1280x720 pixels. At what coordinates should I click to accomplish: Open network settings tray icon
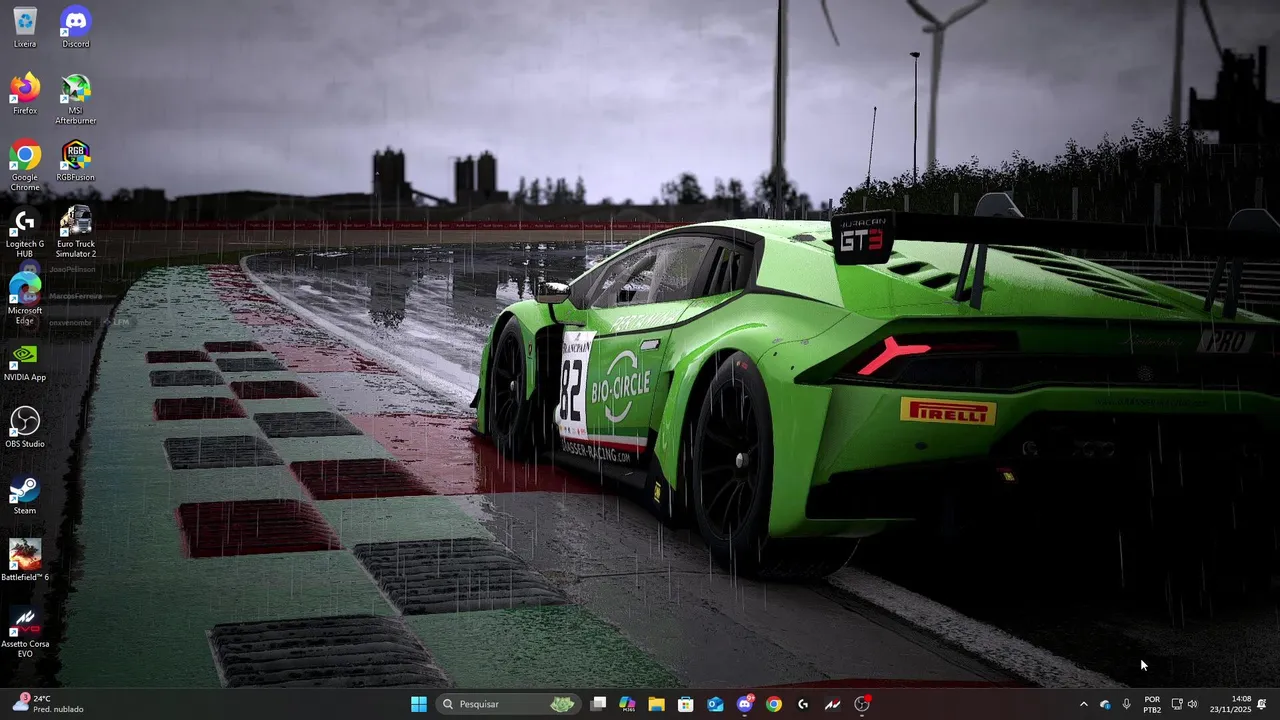click(1177, 704)
